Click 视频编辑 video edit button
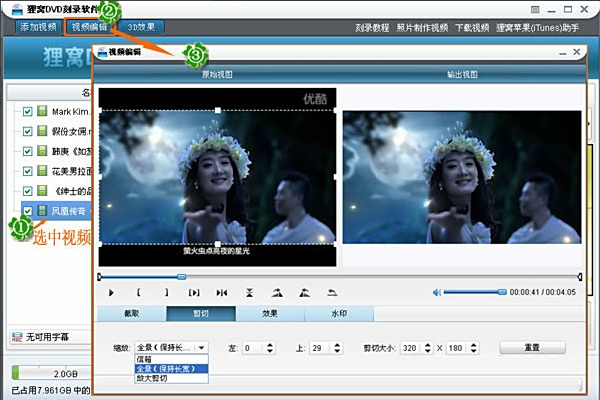The image size is (600, 400). [x=90, y=27]
